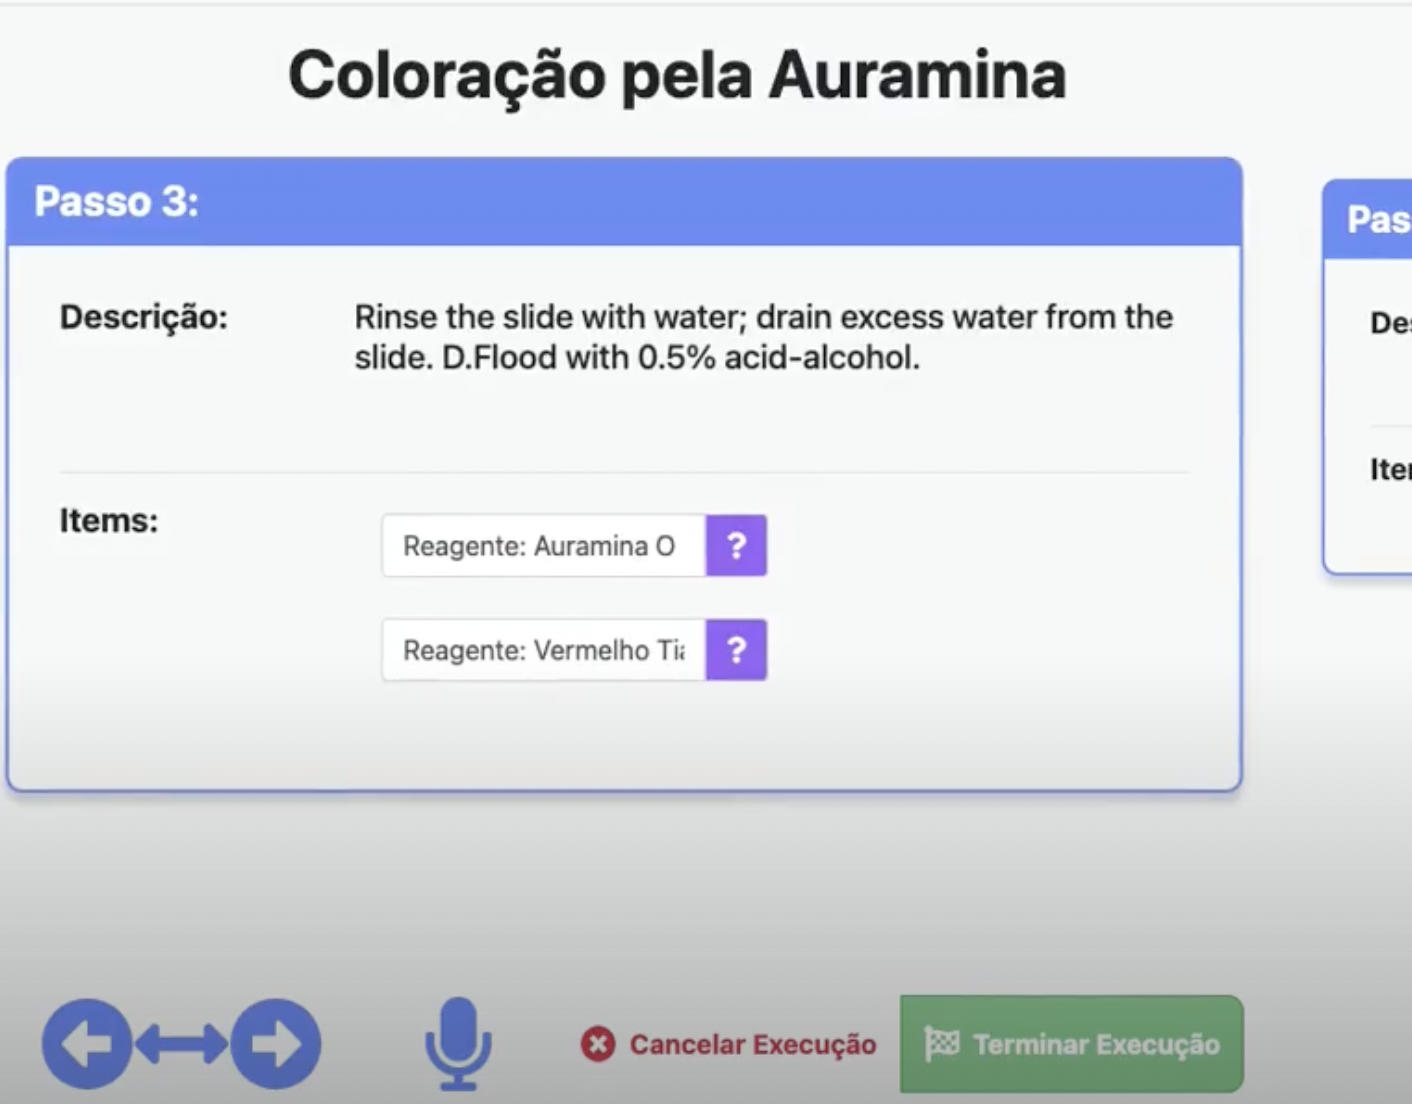Click the Descrição label in Passo 3
The height and width of the screenshot is (1104, 1412).
[144, 318]
